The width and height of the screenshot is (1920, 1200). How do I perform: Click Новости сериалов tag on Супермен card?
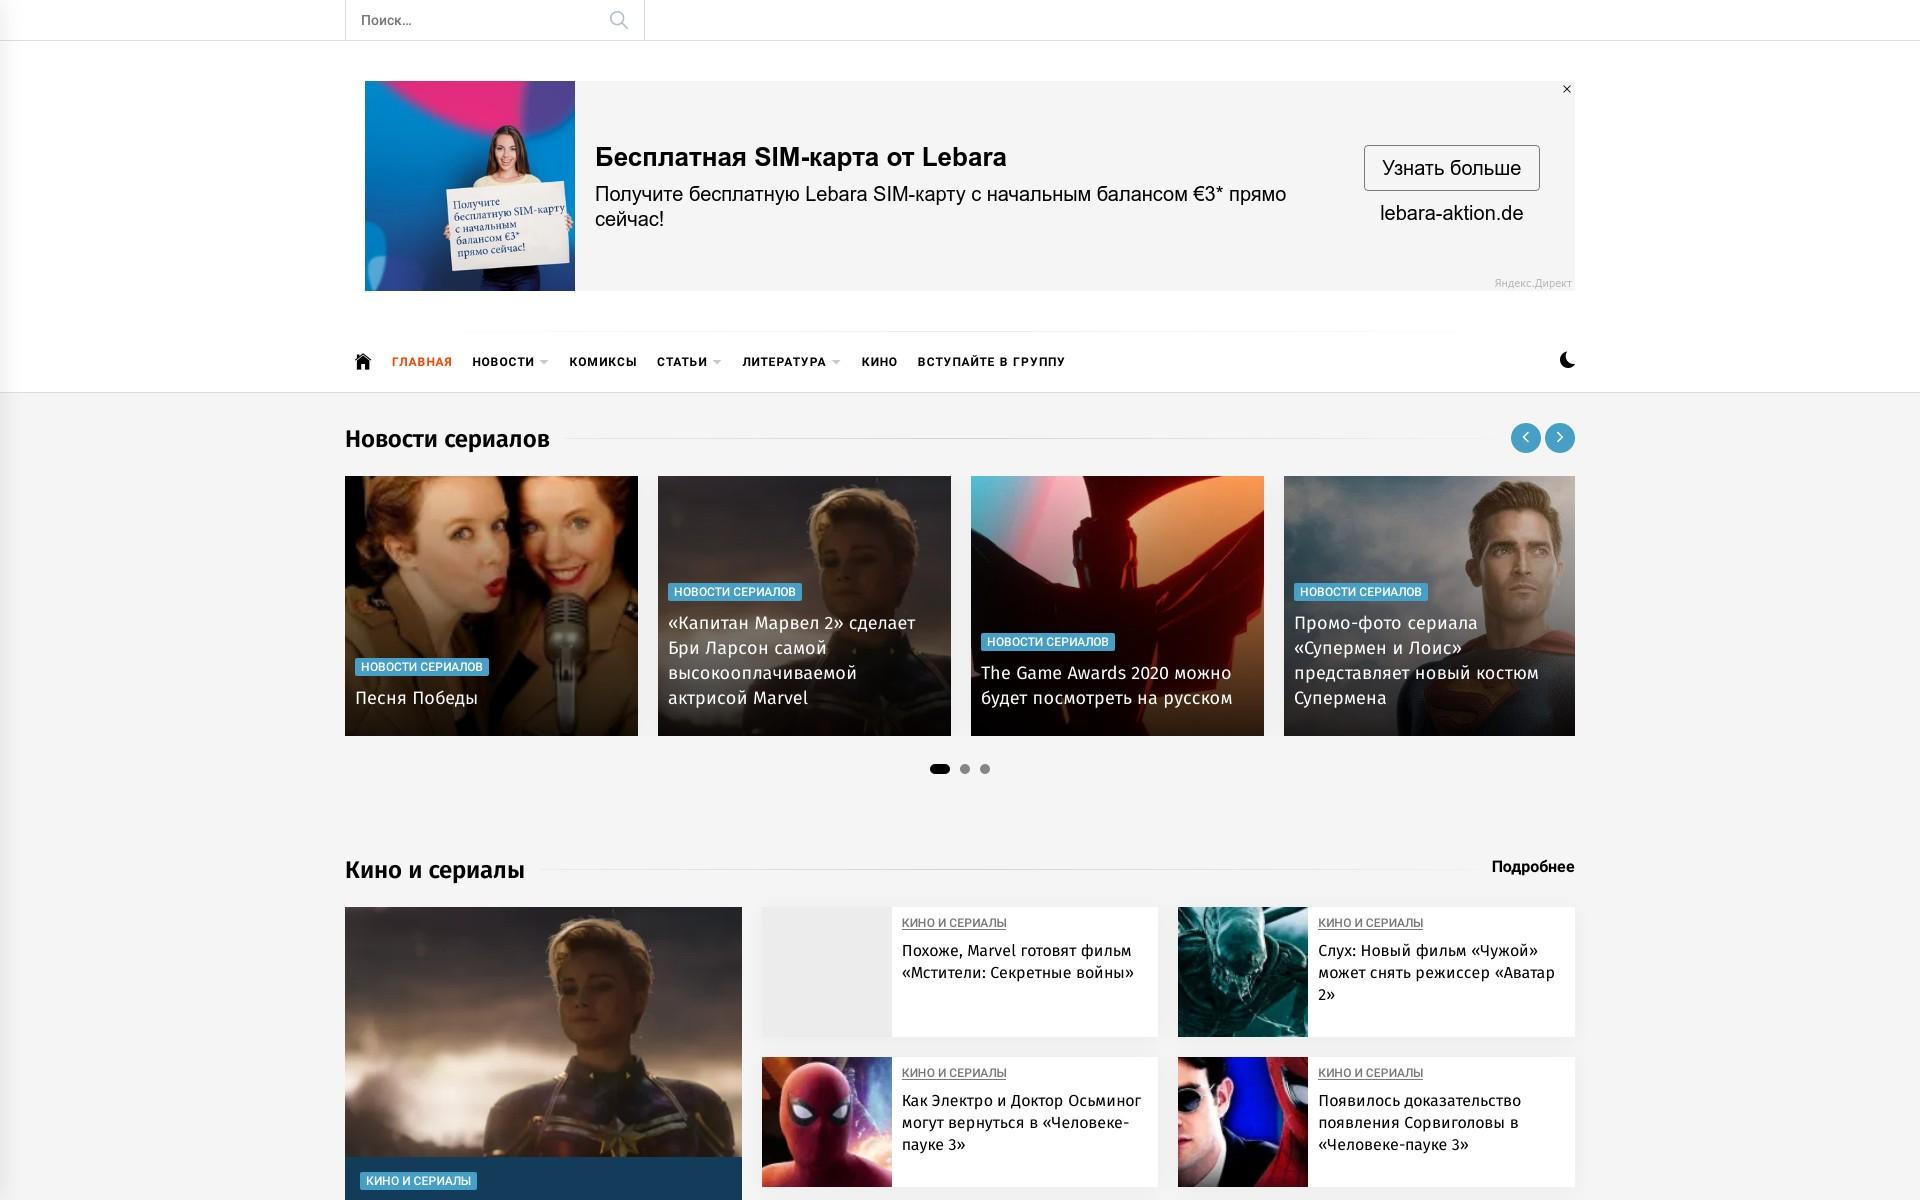point(1361,592)
